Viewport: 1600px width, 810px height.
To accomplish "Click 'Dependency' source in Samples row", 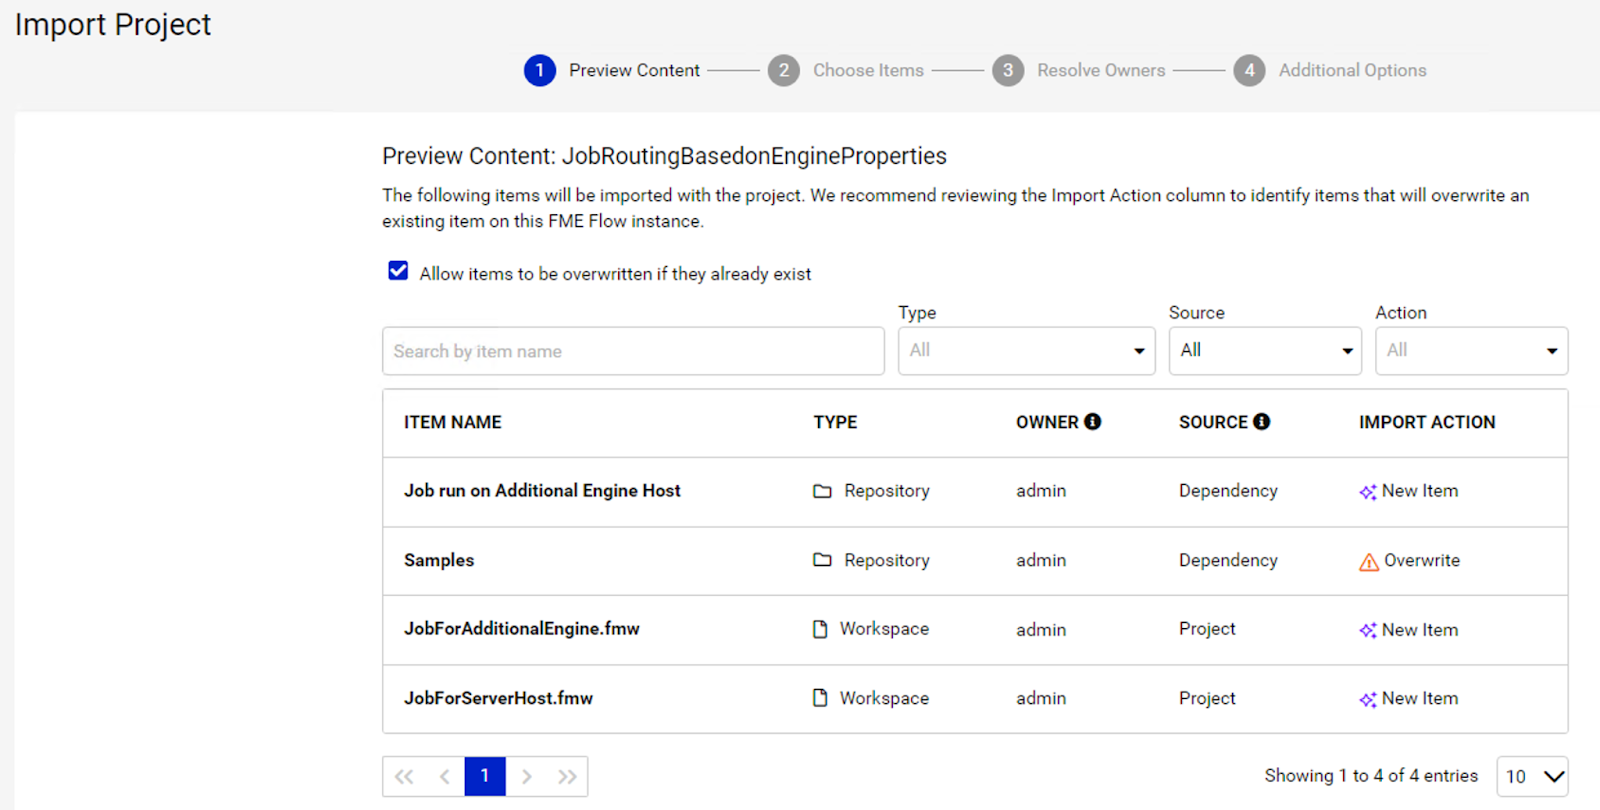I will point(1228,560).
